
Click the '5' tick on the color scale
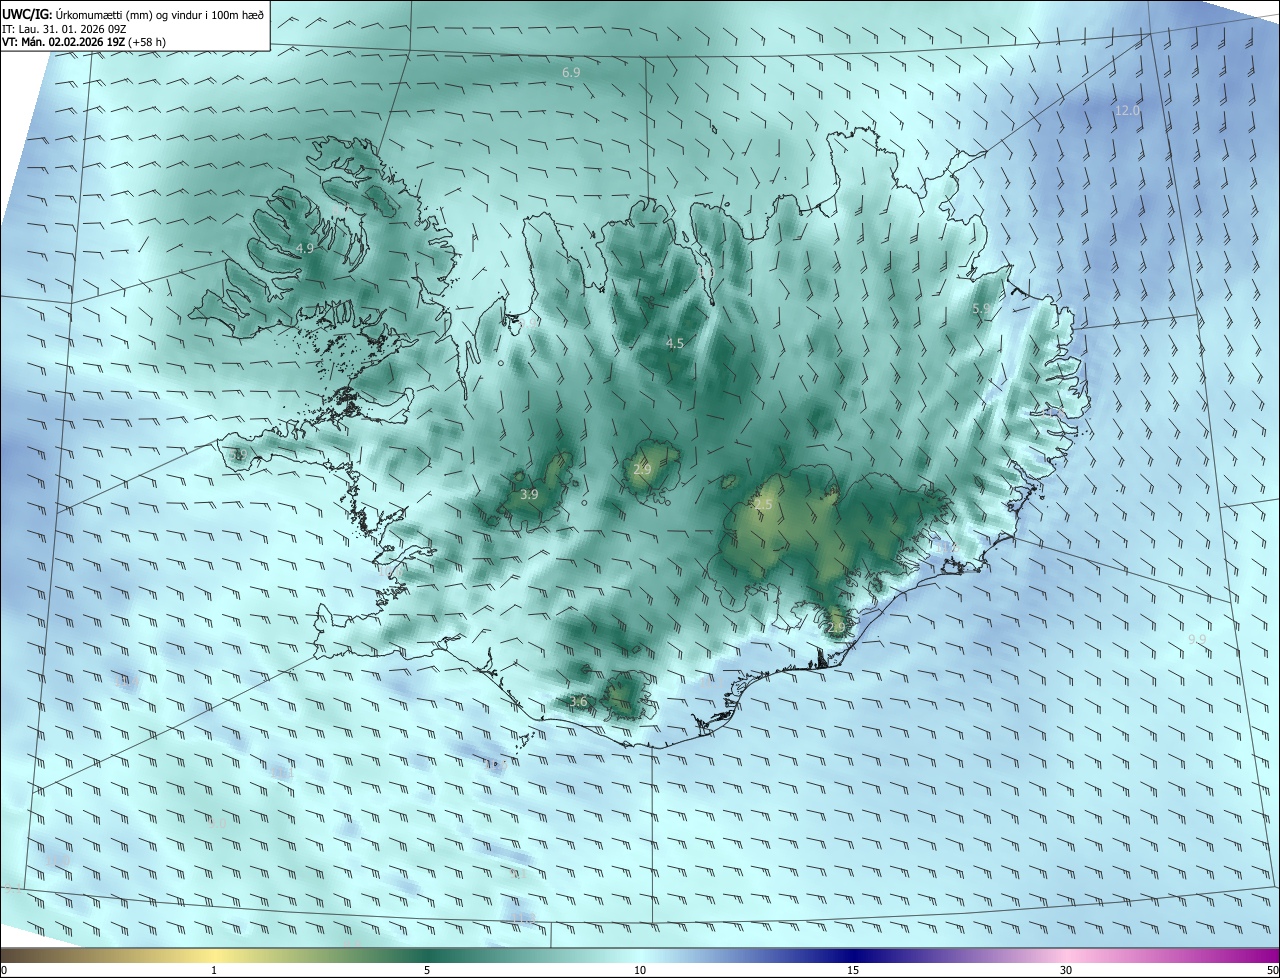pos(427,970)
